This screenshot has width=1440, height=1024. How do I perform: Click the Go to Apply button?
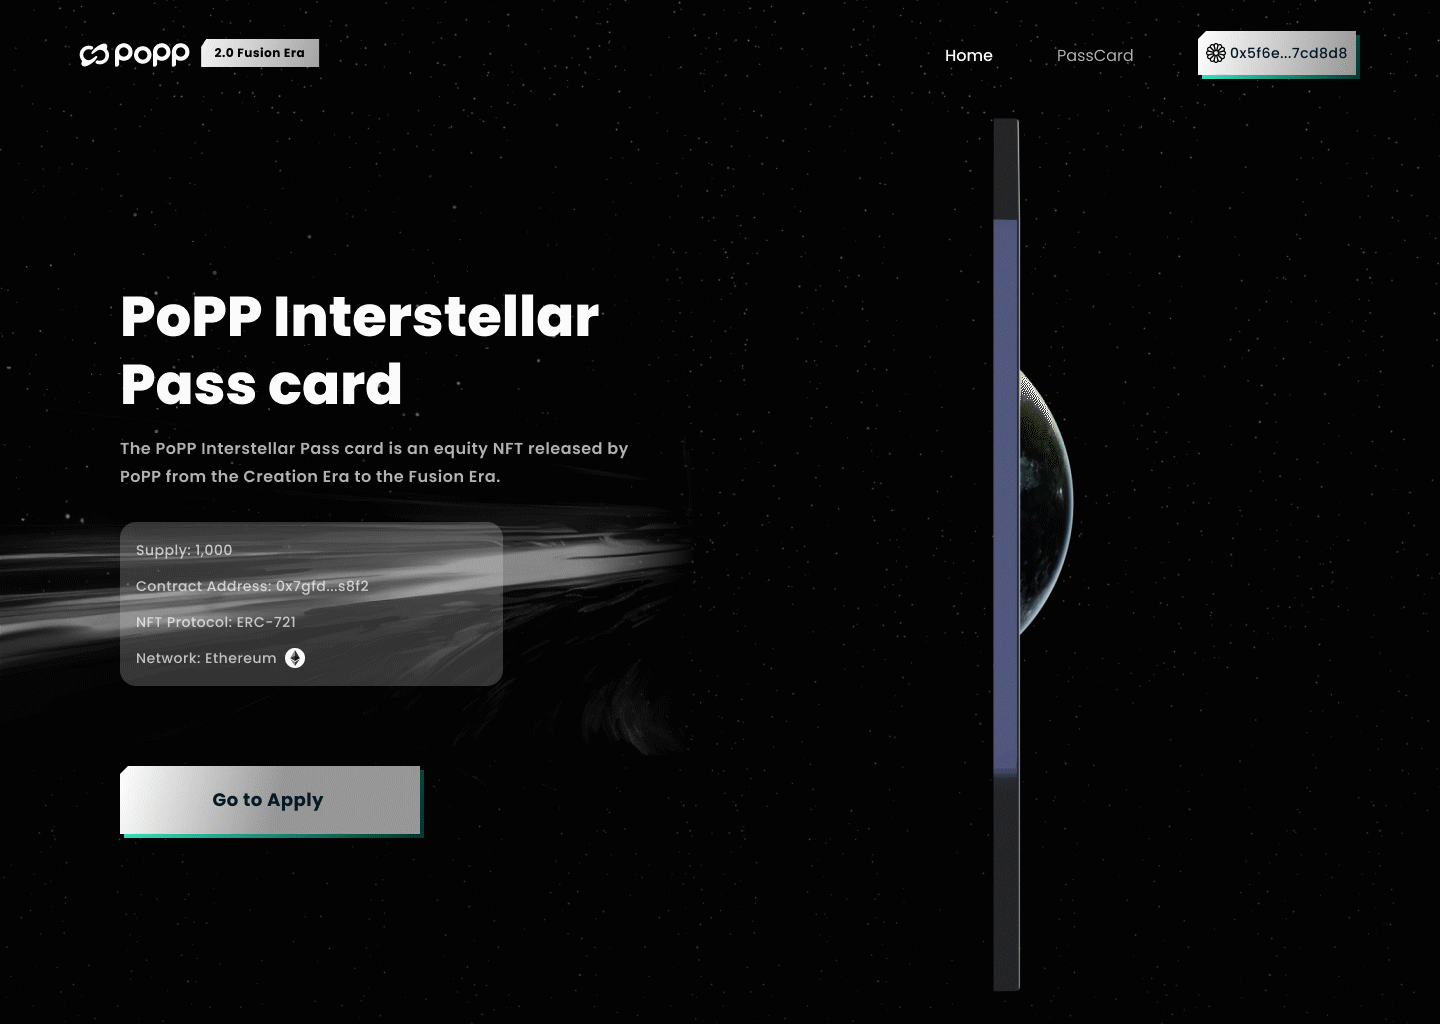(270, 800)
